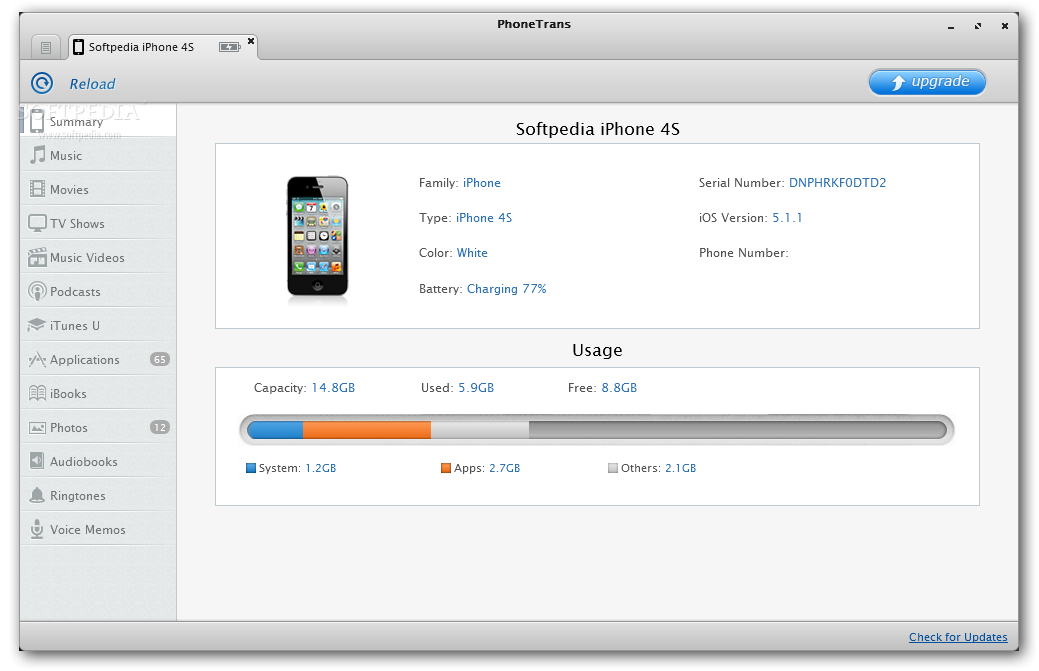Click the Apps value 2.7GB

click(x=504, y=468)
